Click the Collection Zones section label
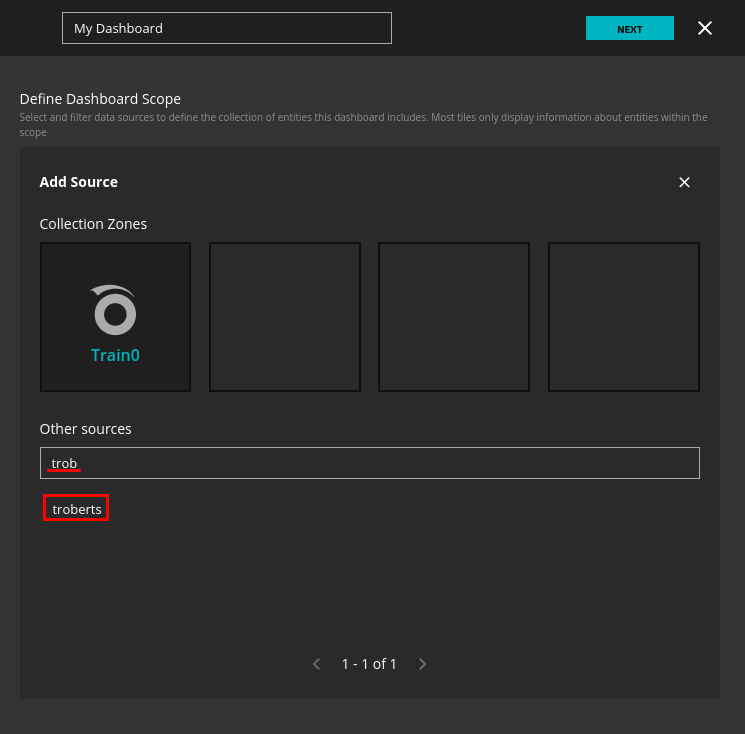Viewport: 745px width, 734px height. tap(93, 224)
